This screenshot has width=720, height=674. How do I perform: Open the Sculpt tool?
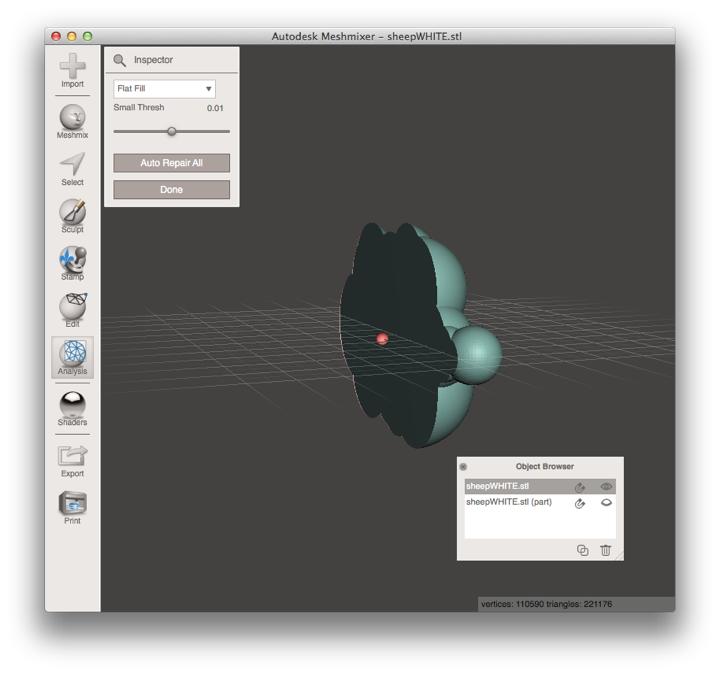pos(72,213)
